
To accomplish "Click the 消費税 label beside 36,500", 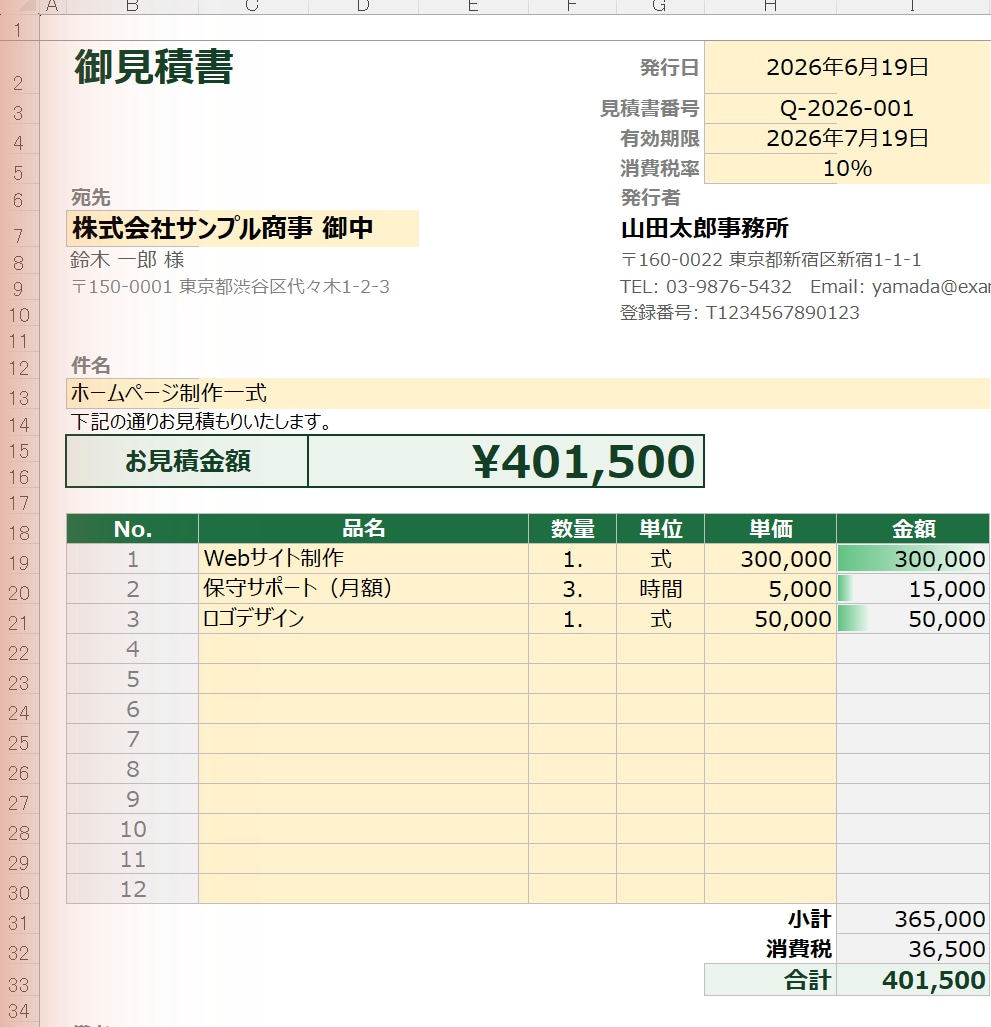I will 799,949.
